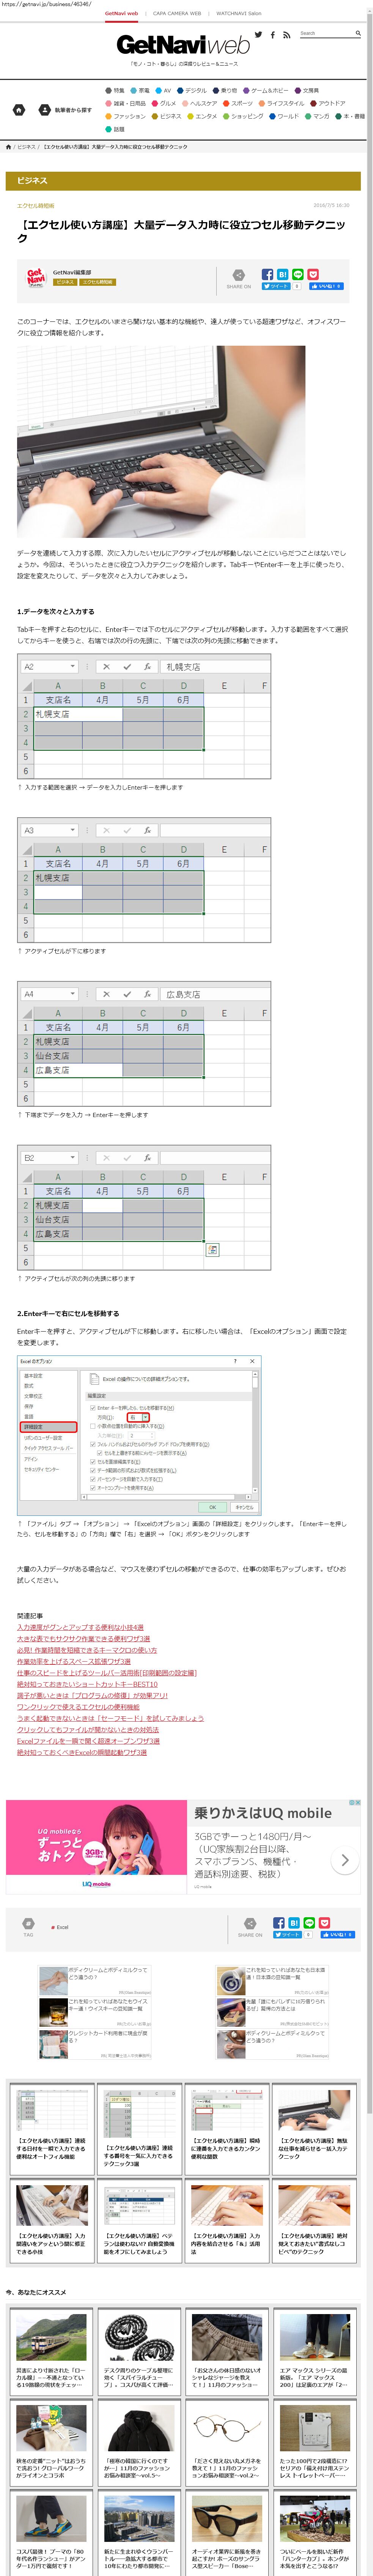Click the magnifier icon in the search box
The width and height of the screenshot is (373, 2576).
tap(357, 33)
